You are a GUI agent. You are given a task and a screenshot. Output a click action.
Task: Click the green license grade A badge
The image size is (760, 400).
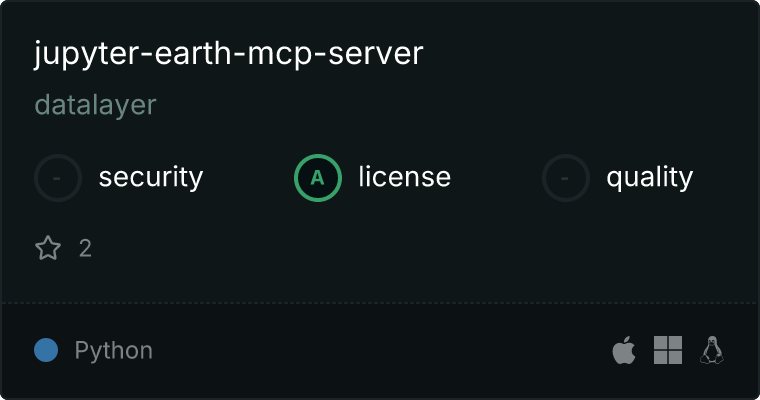click(318, 178)
